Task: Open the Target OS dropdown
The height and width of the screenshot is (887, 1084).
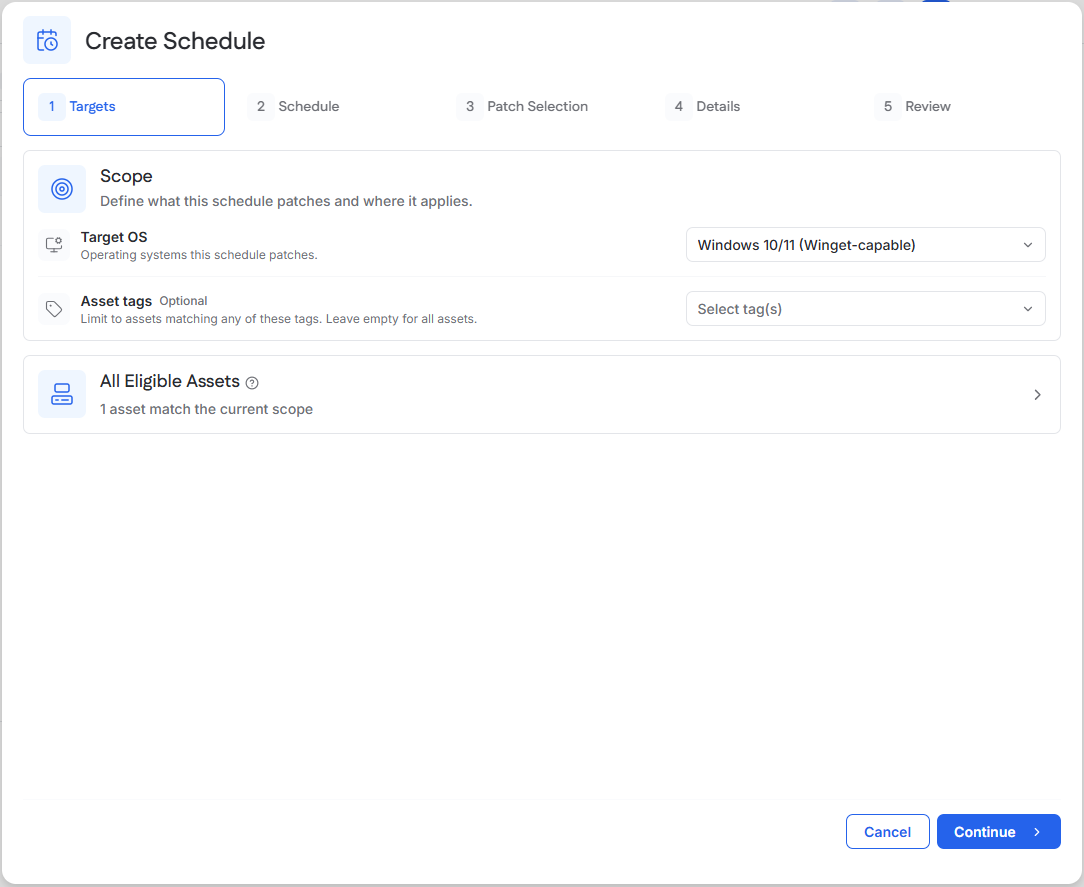Action: pyautogui.click(x=865, y=245)
